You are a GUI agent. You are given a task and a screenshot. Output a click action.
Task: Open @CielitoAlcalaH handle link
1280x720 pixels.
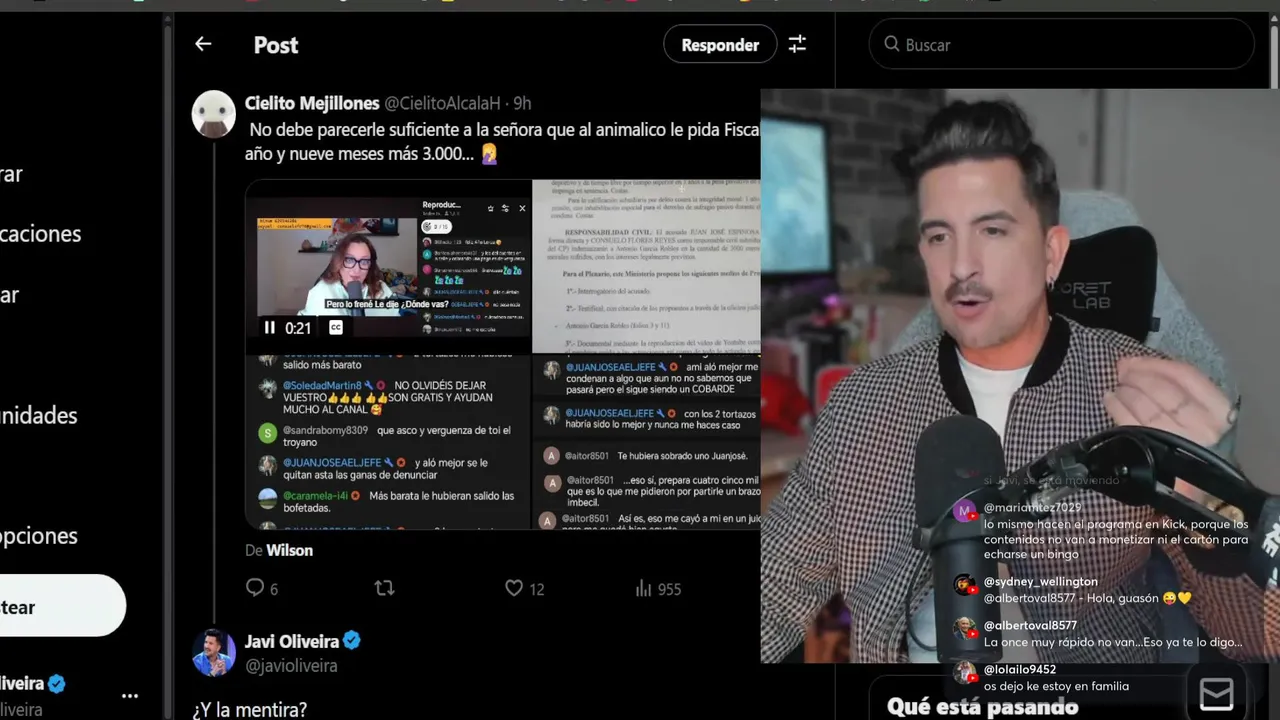[x=442, y=103]
